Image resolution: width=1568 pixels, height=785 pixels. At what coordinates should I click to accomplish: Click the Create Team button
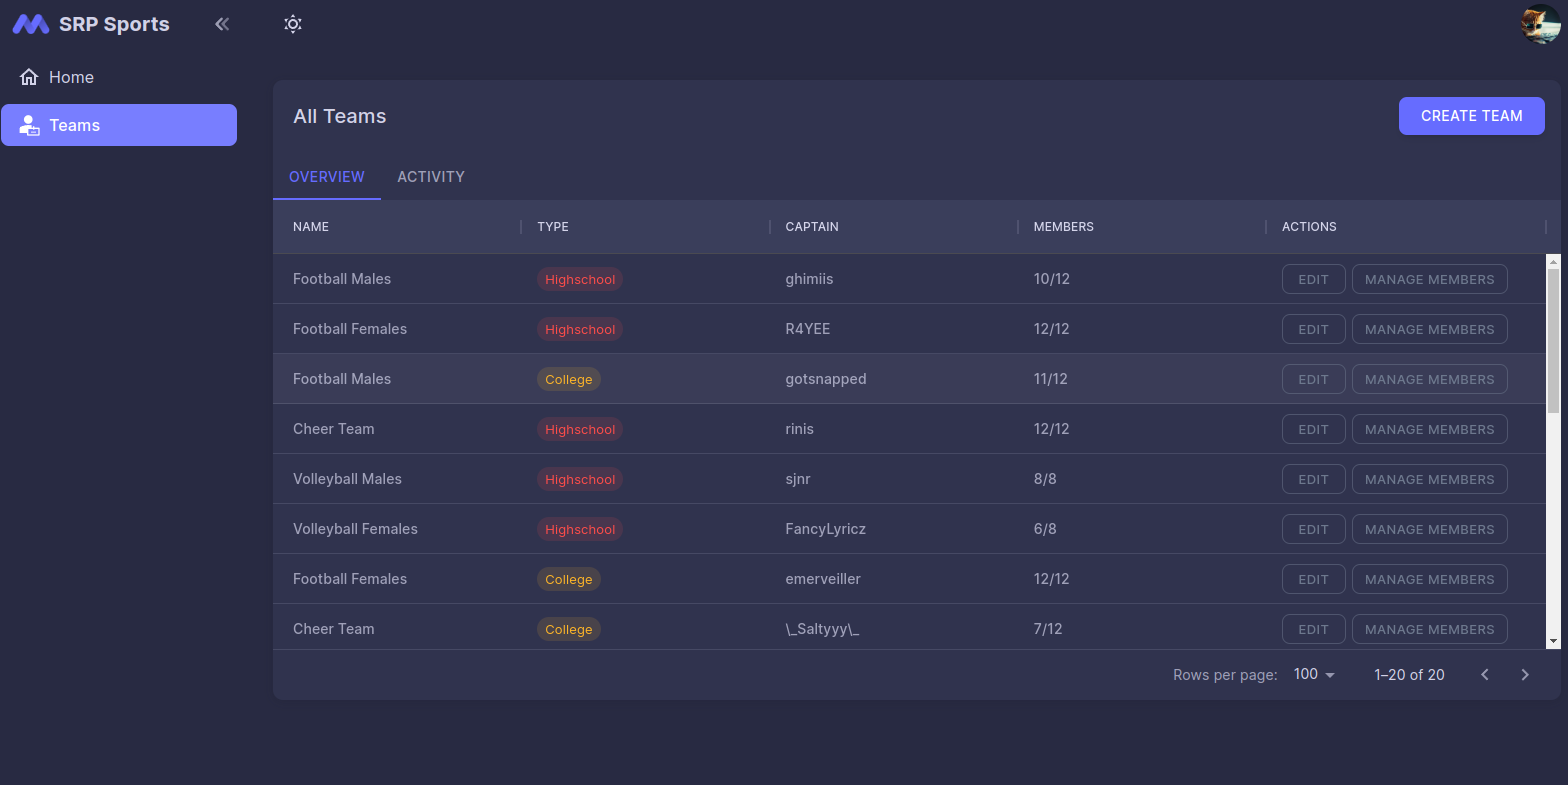1471,116
